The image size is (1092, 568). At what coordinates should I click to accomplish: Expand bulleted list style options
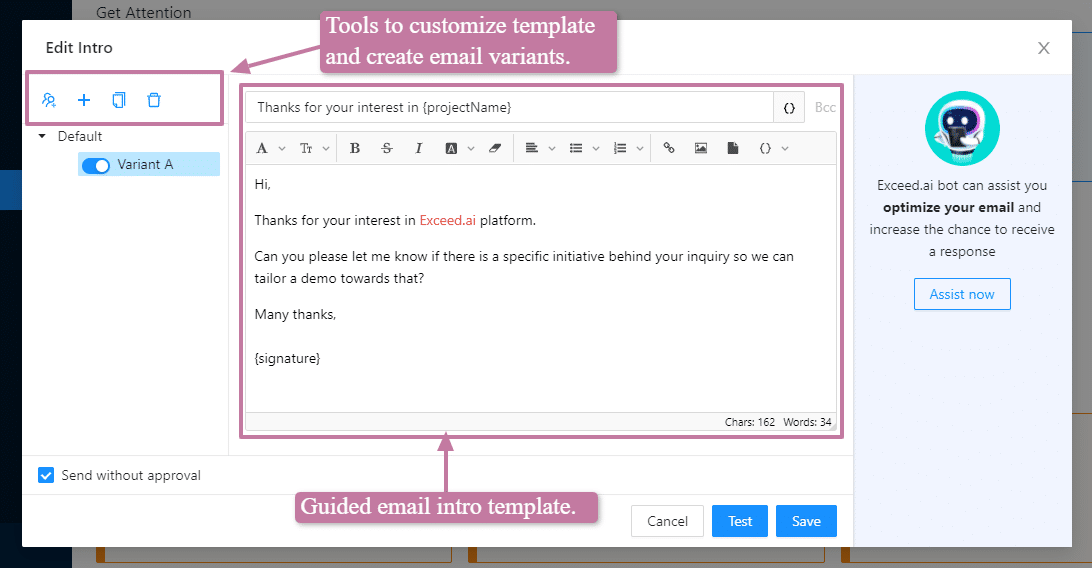pos(596,148)
